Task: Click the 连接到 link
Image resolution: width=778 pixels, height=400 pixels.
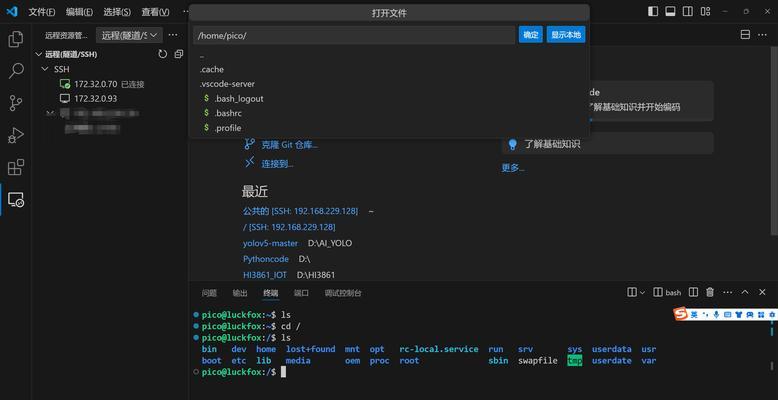Action: coord(277,164)
